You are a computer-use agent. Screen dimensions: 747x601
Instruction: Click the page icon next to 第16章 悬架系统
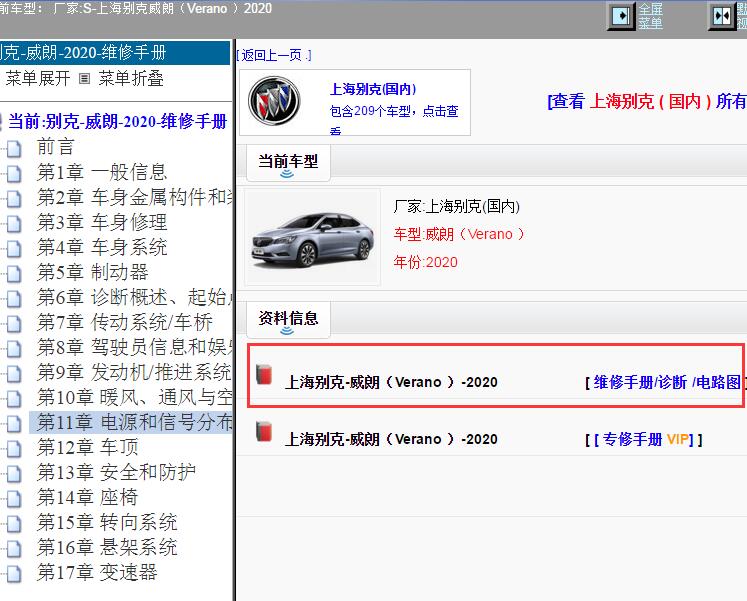click(14, 549)
